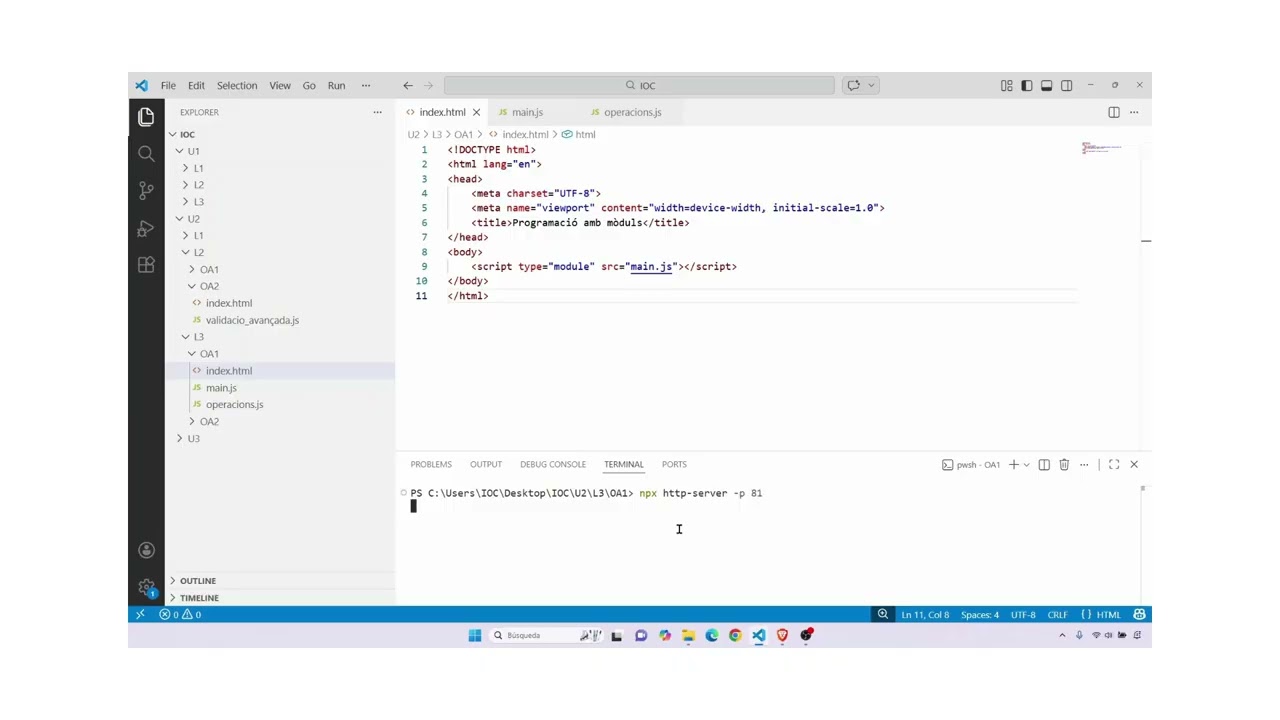
Task: Open the Selection menu
Action: [x=237, y=86]
